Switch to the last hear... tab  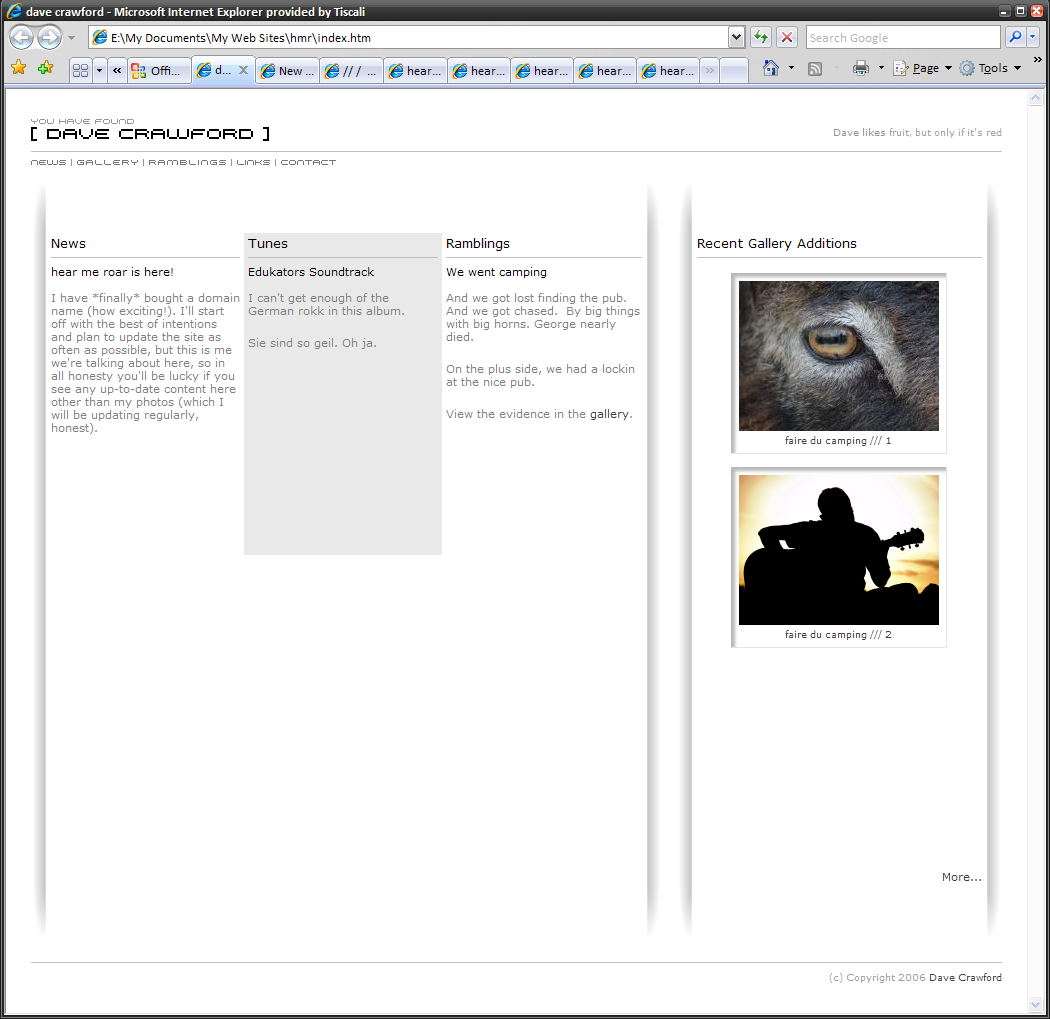point(668,70)
